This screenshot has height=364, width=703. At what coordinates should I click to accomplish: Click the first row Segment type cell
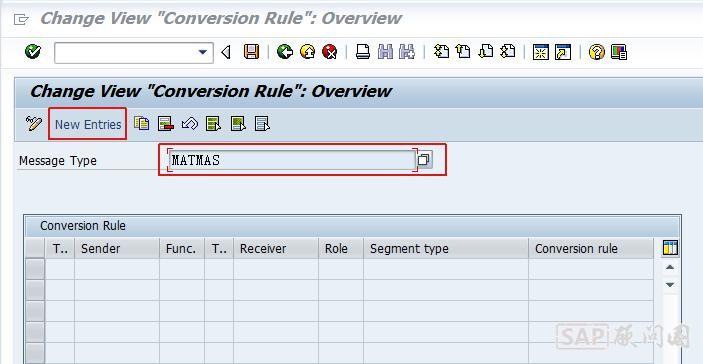pos(446,269)
